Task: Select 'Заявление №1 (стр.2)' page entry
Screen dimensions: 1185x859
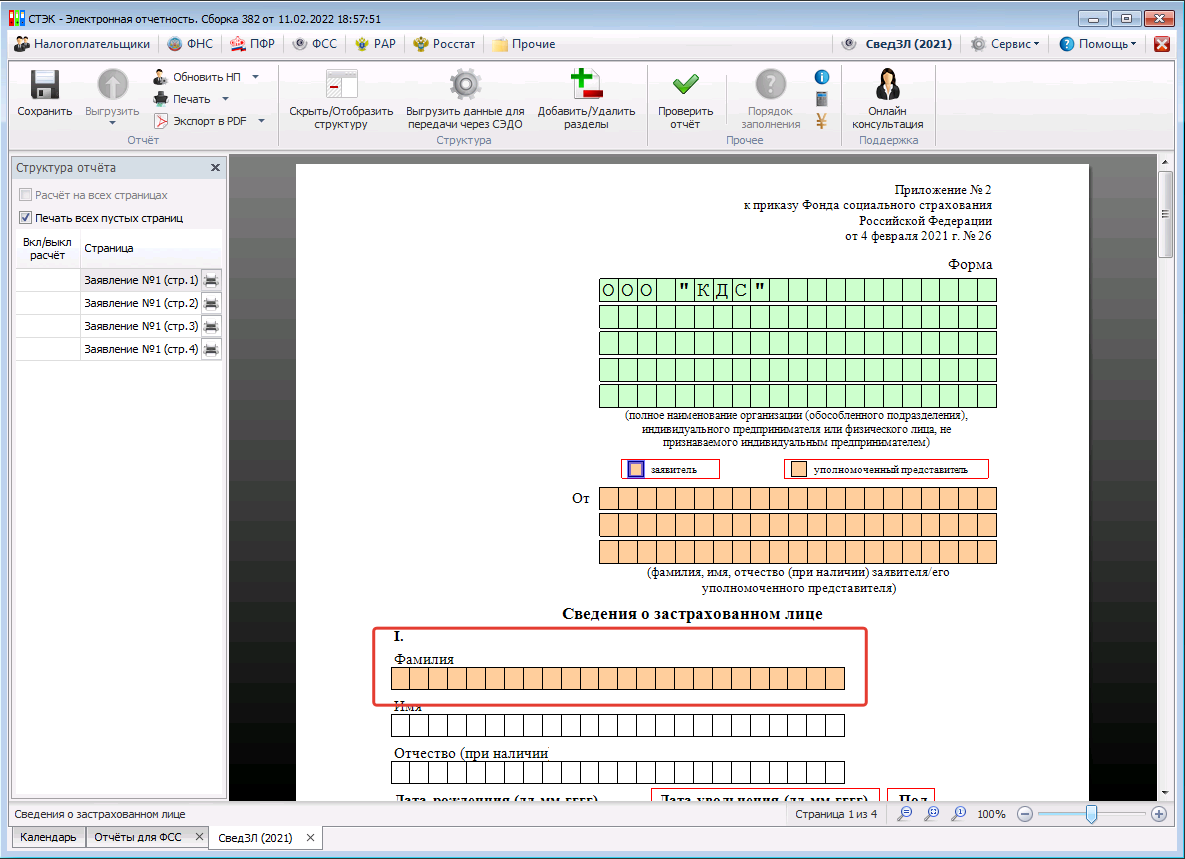Action: click(141, 303)
